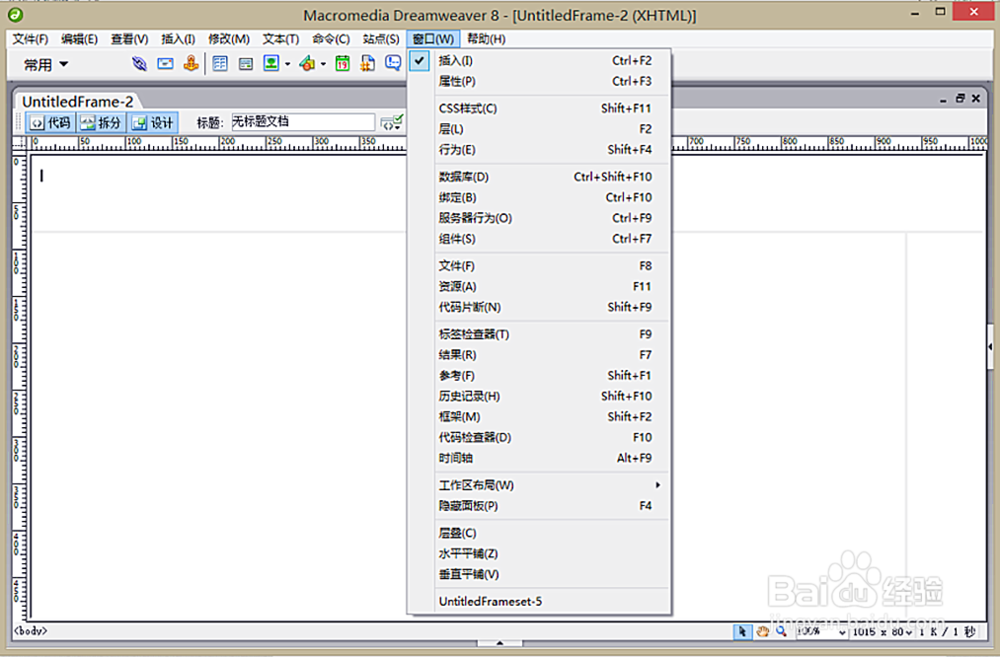1000x657 pixels.
Task: Open the 插入(I) menu in menu bar
Action: (x=178, y=39)
